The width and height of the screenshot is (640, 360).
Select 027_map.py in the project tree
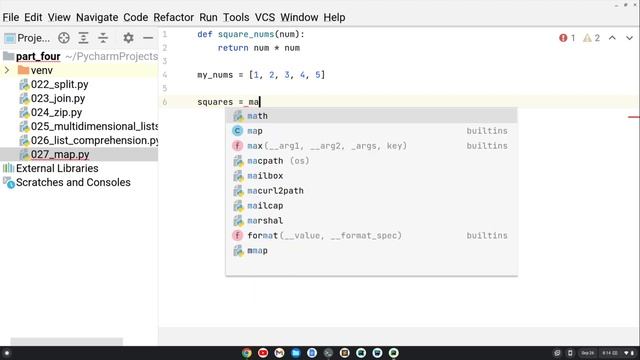coord(60,154)
